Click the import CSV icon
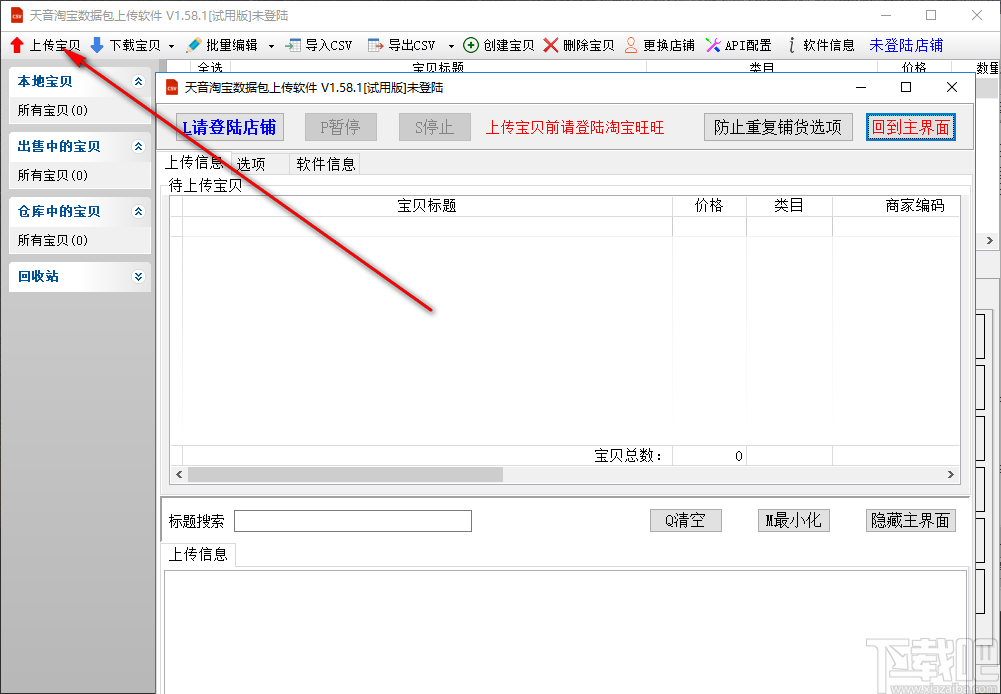The width and height of the screenshot is (1001, 694). 293,45
